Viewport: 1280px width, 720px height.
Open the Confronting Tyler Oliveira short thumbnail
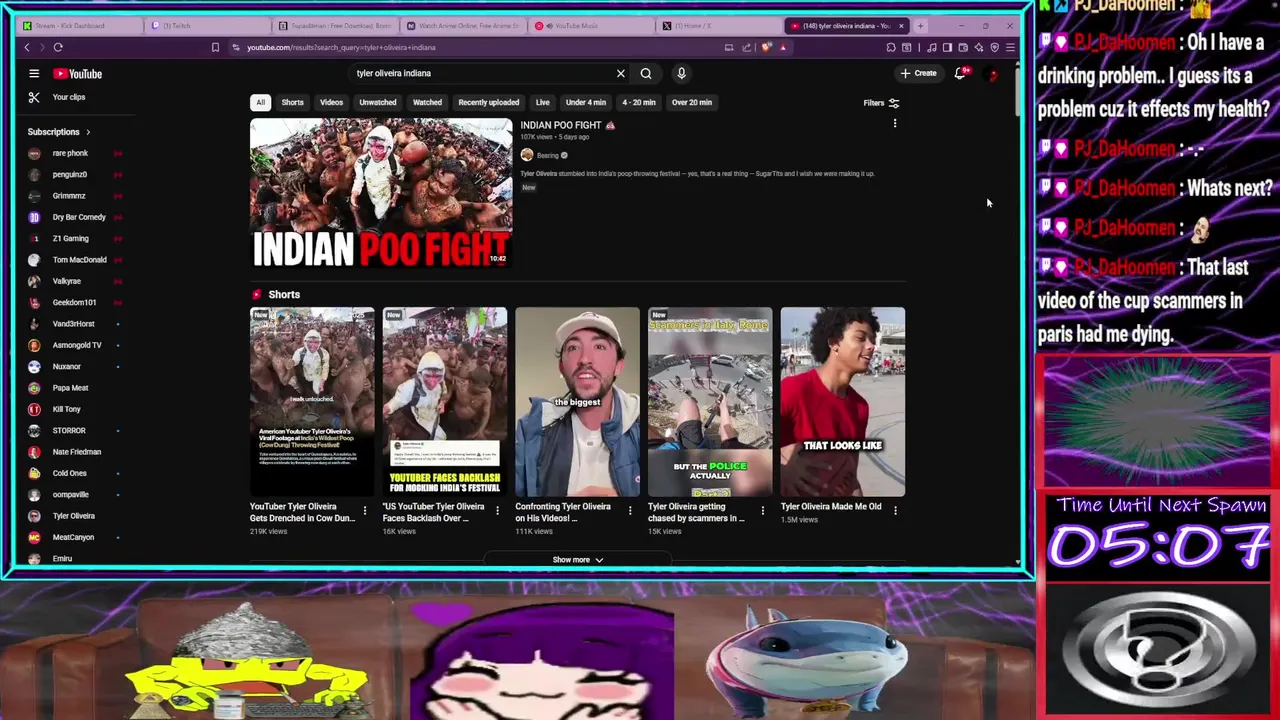coord(577,402)
